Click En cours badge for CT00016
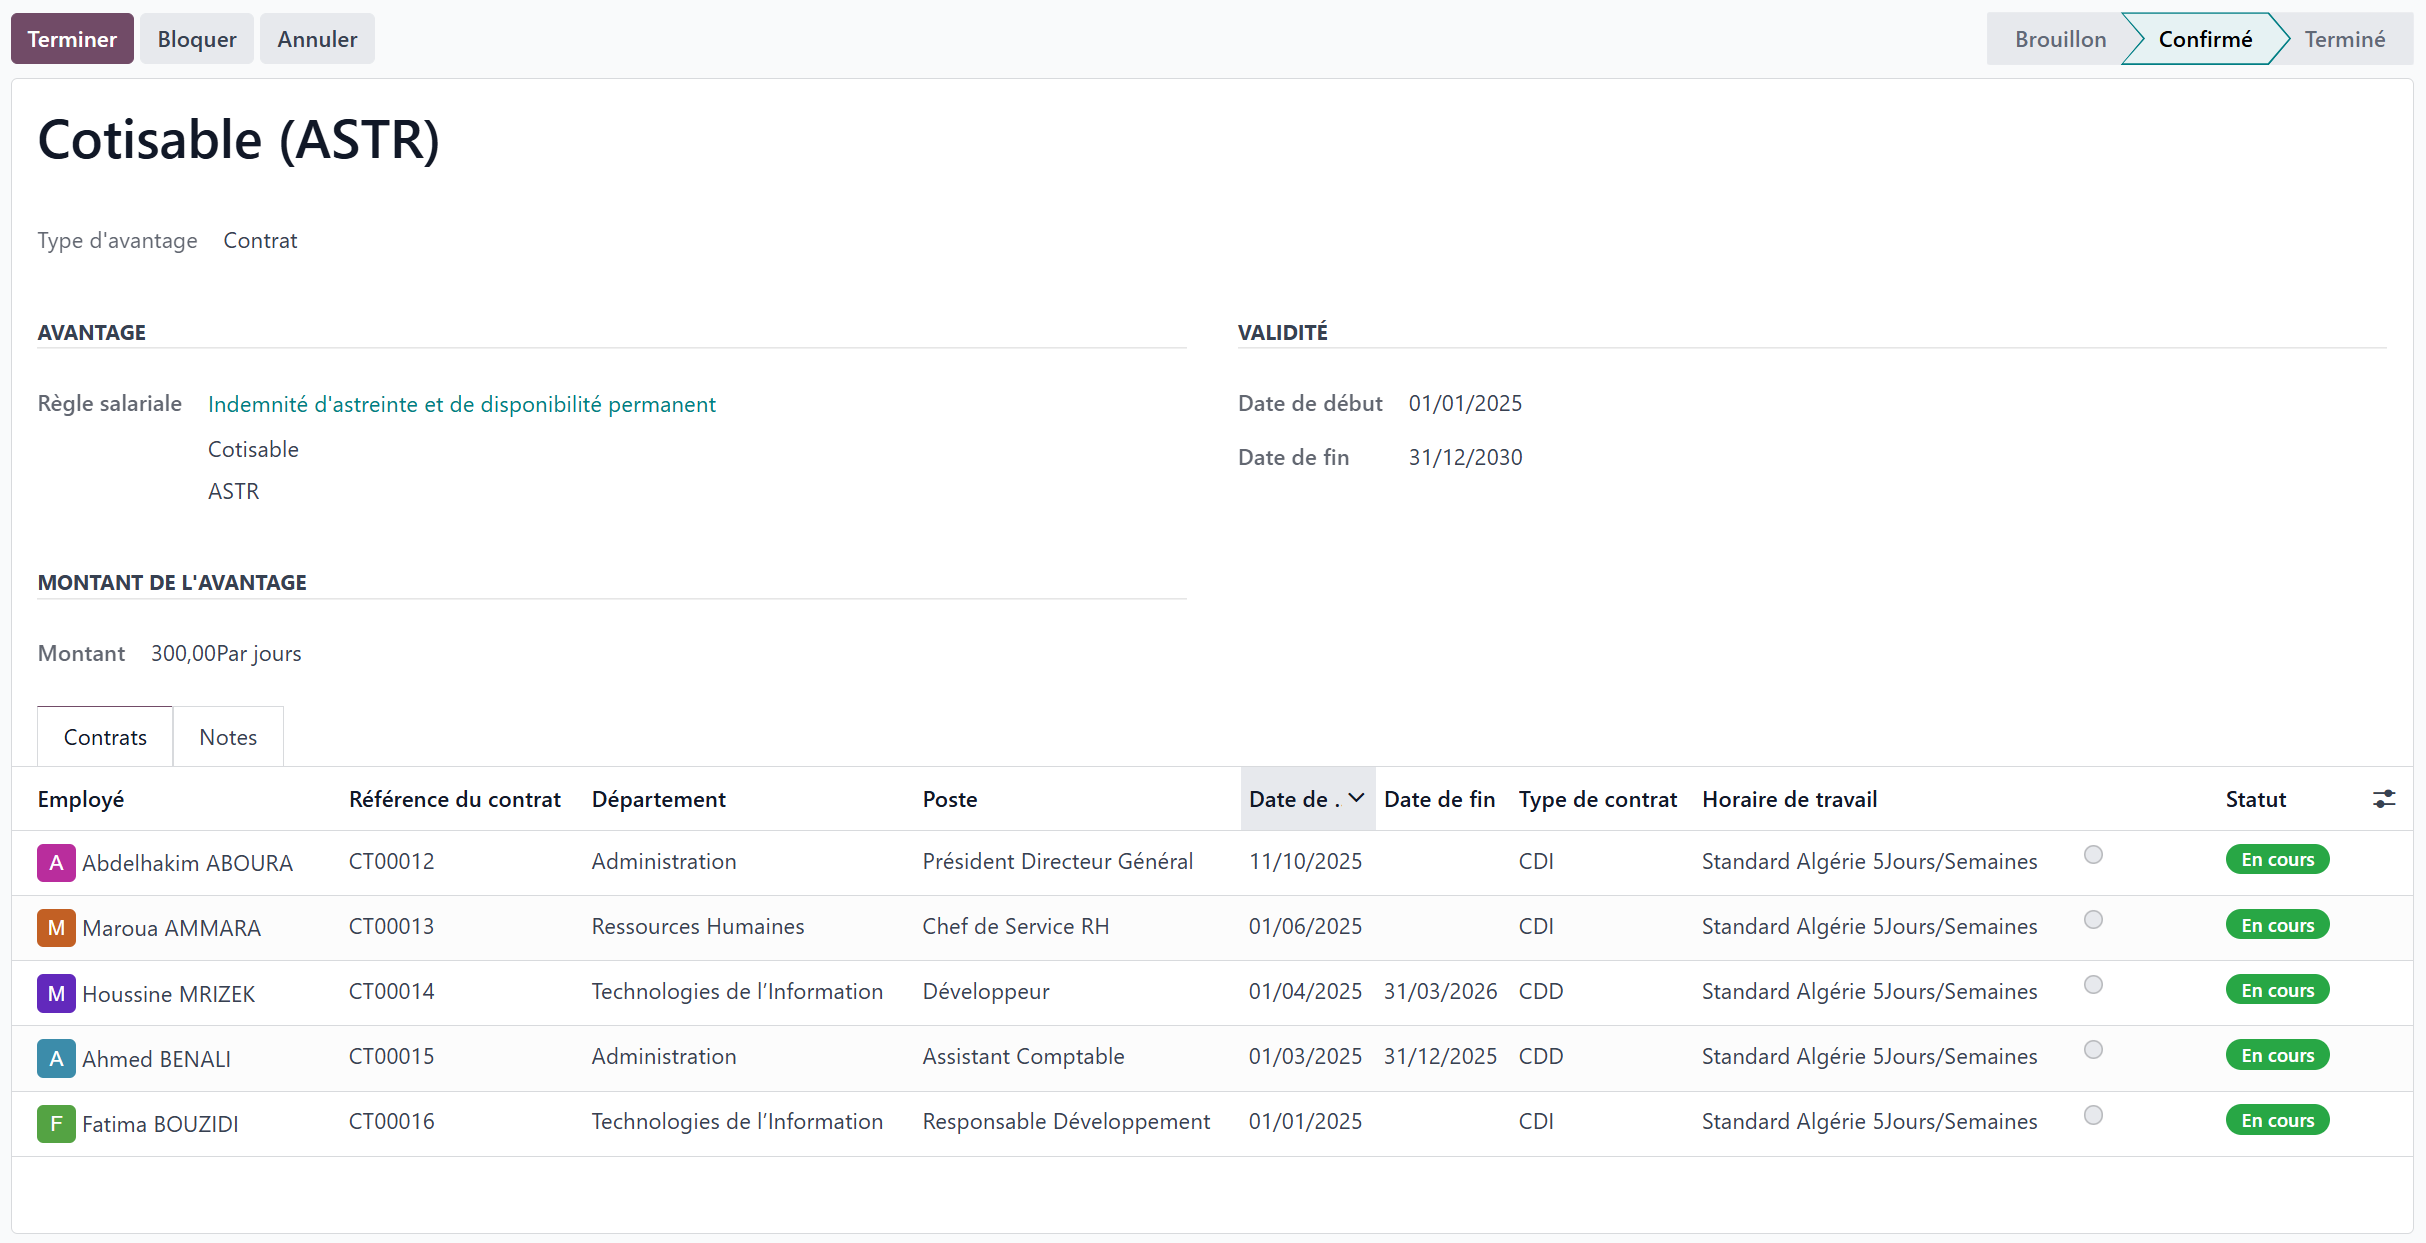2426x1243 pixels. tap(2277, 1121)
